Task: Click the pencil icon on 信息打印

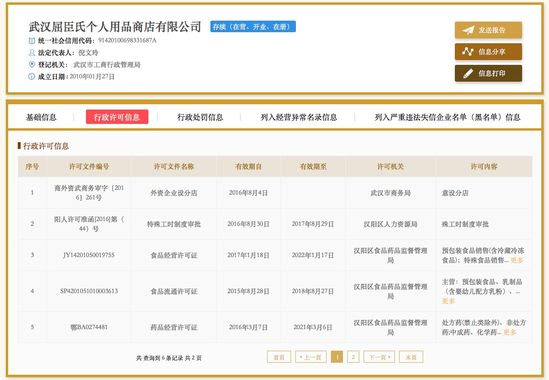Action: (468, 74)
